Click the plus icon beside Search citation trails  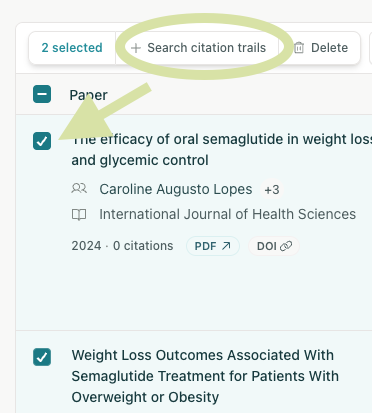coord(136,48)
